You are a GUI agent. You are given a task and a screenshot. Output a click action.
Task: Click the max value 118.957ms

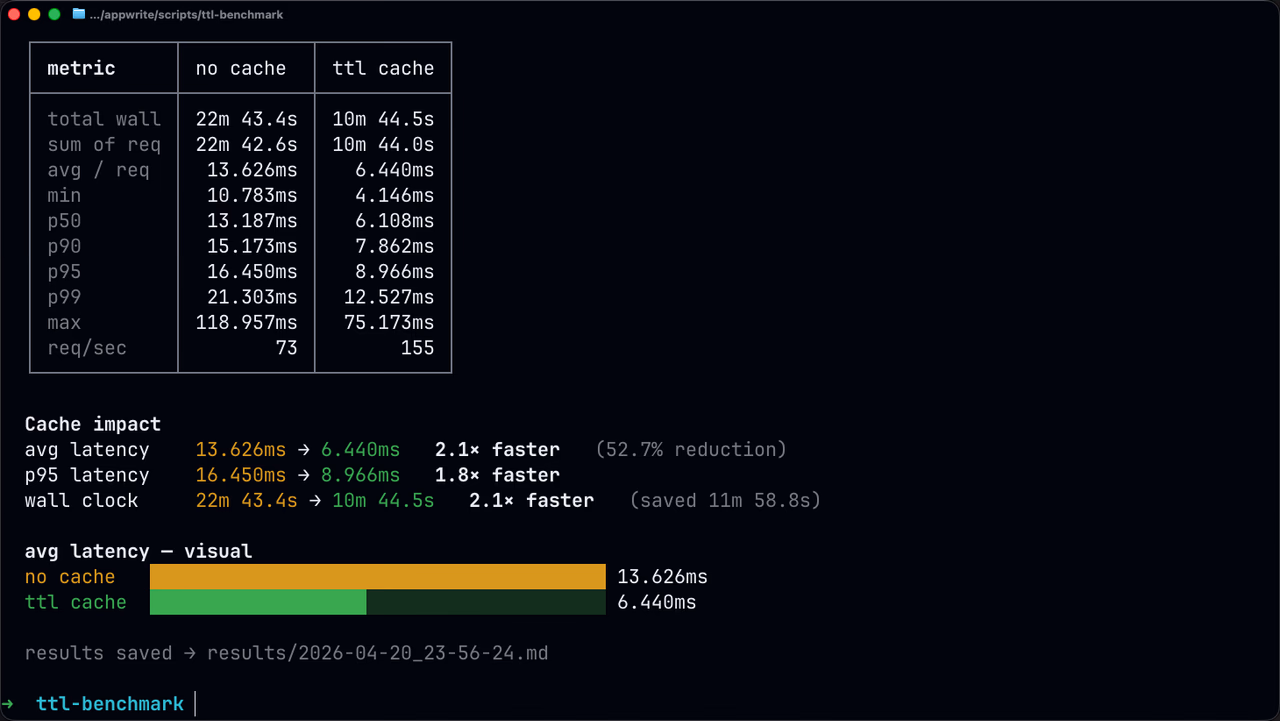[x=247, y=322]
